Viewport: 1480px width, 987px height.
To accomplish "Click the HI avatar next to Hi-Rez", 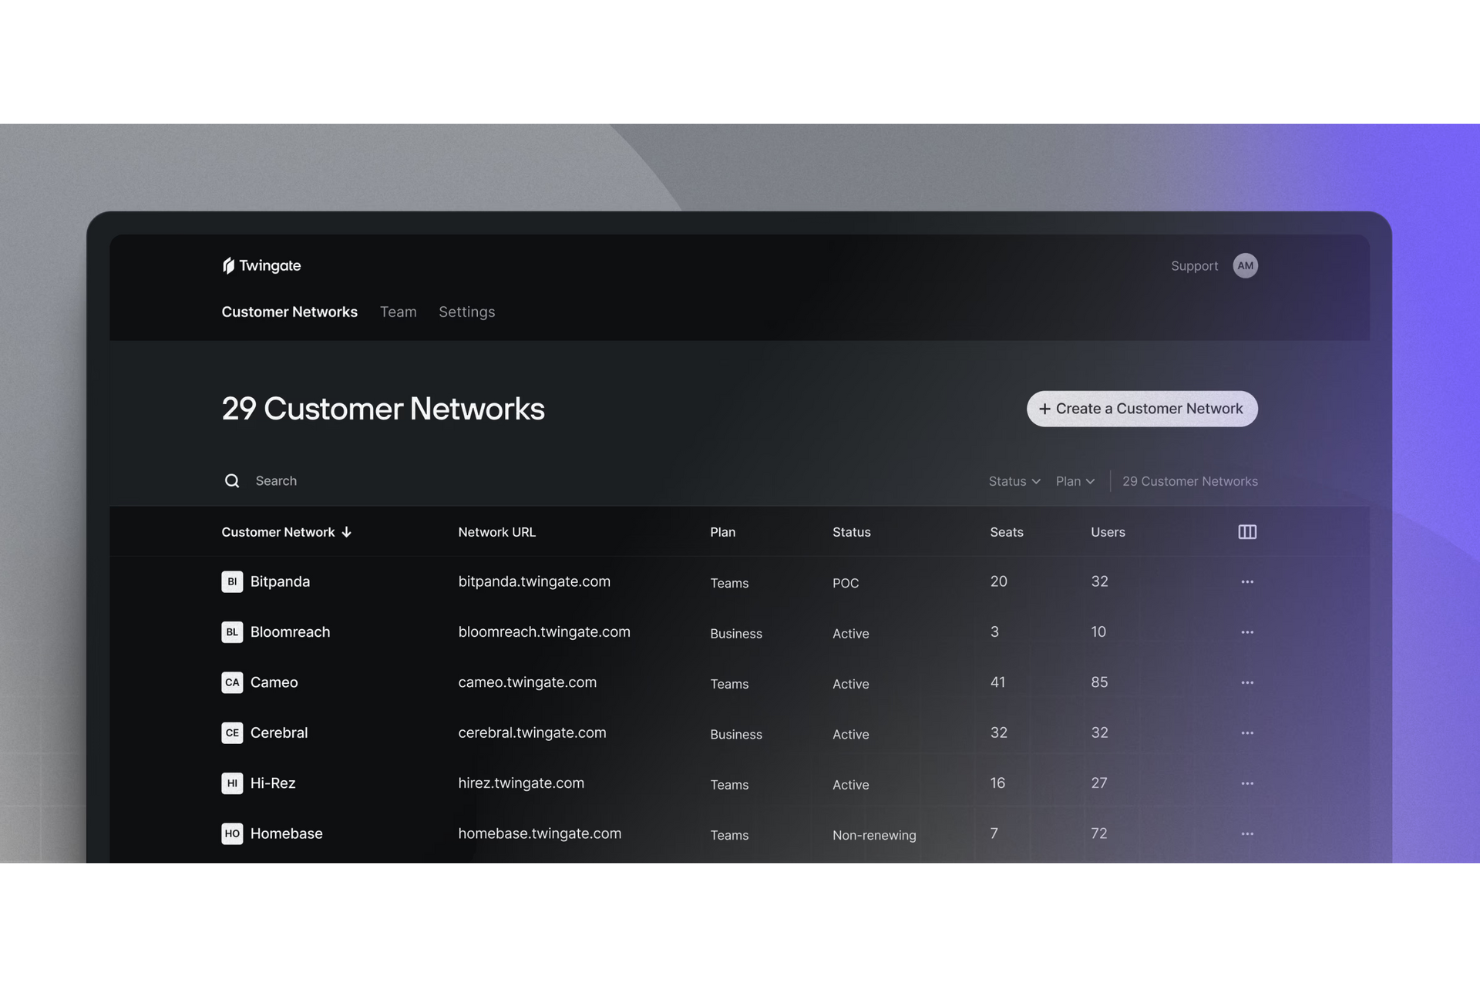I will pyautogui.click(x=232, y=783).
